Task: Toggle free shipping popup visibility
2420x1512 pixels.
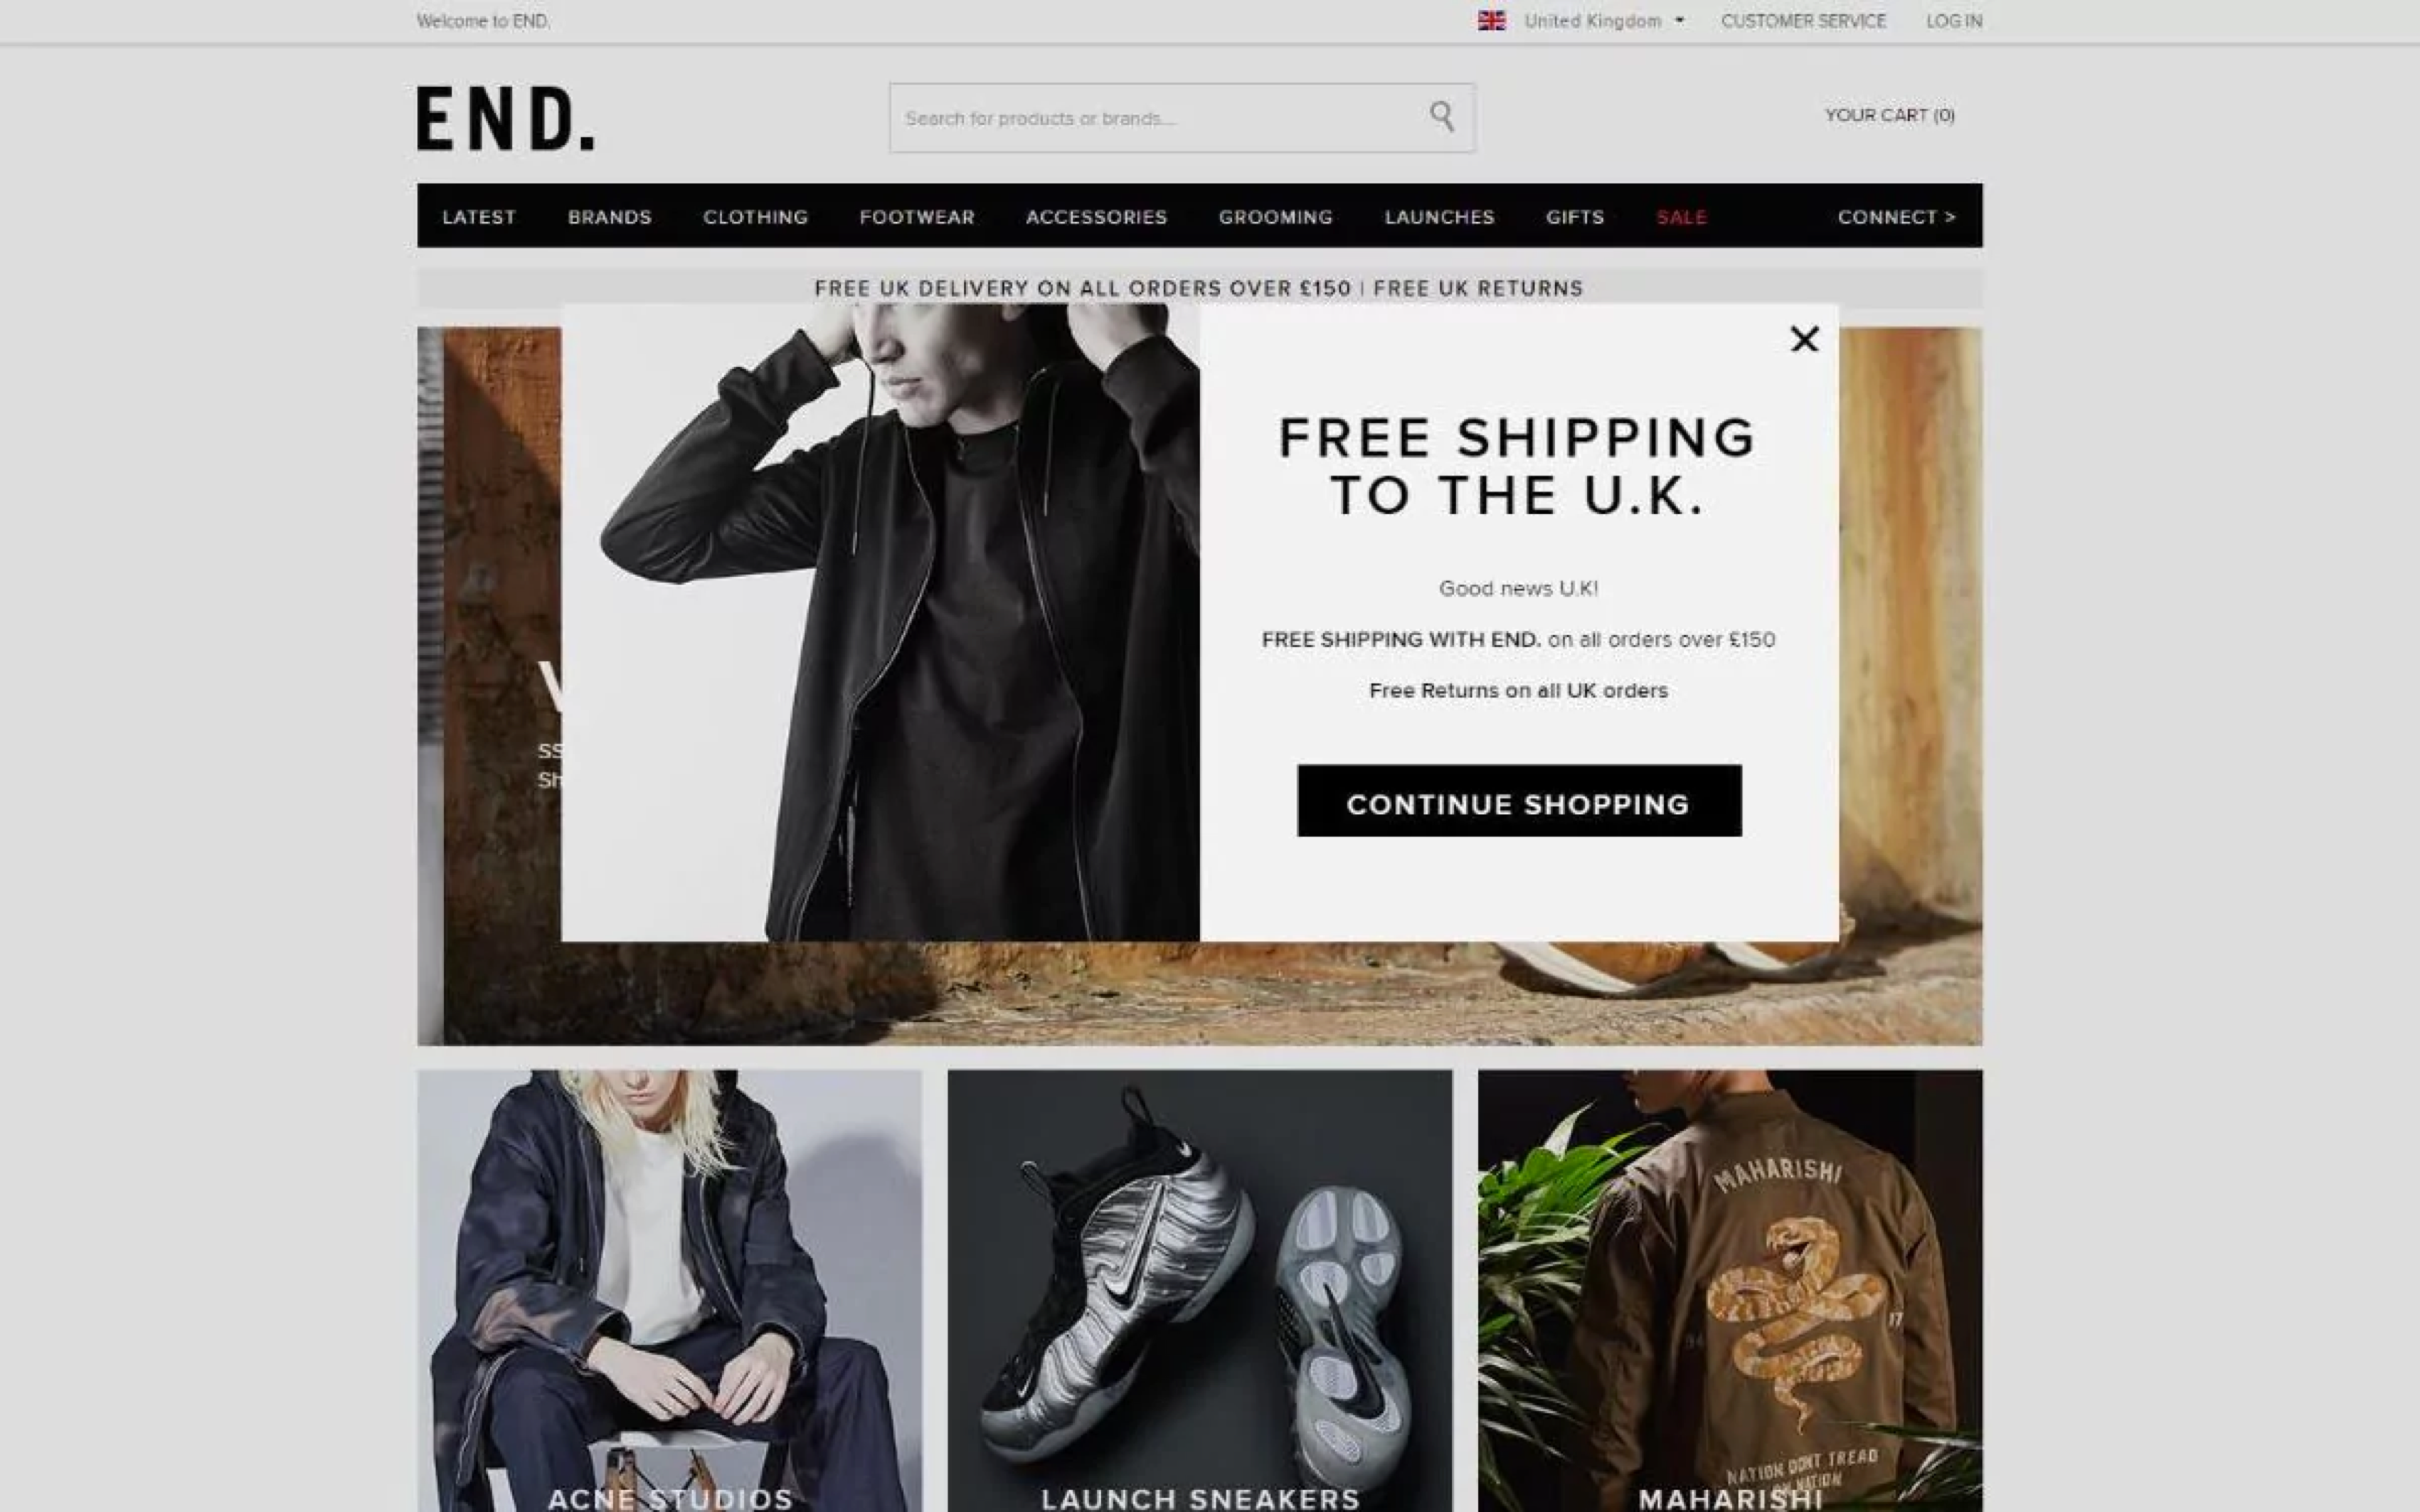Action: [x=1803, y=338]
